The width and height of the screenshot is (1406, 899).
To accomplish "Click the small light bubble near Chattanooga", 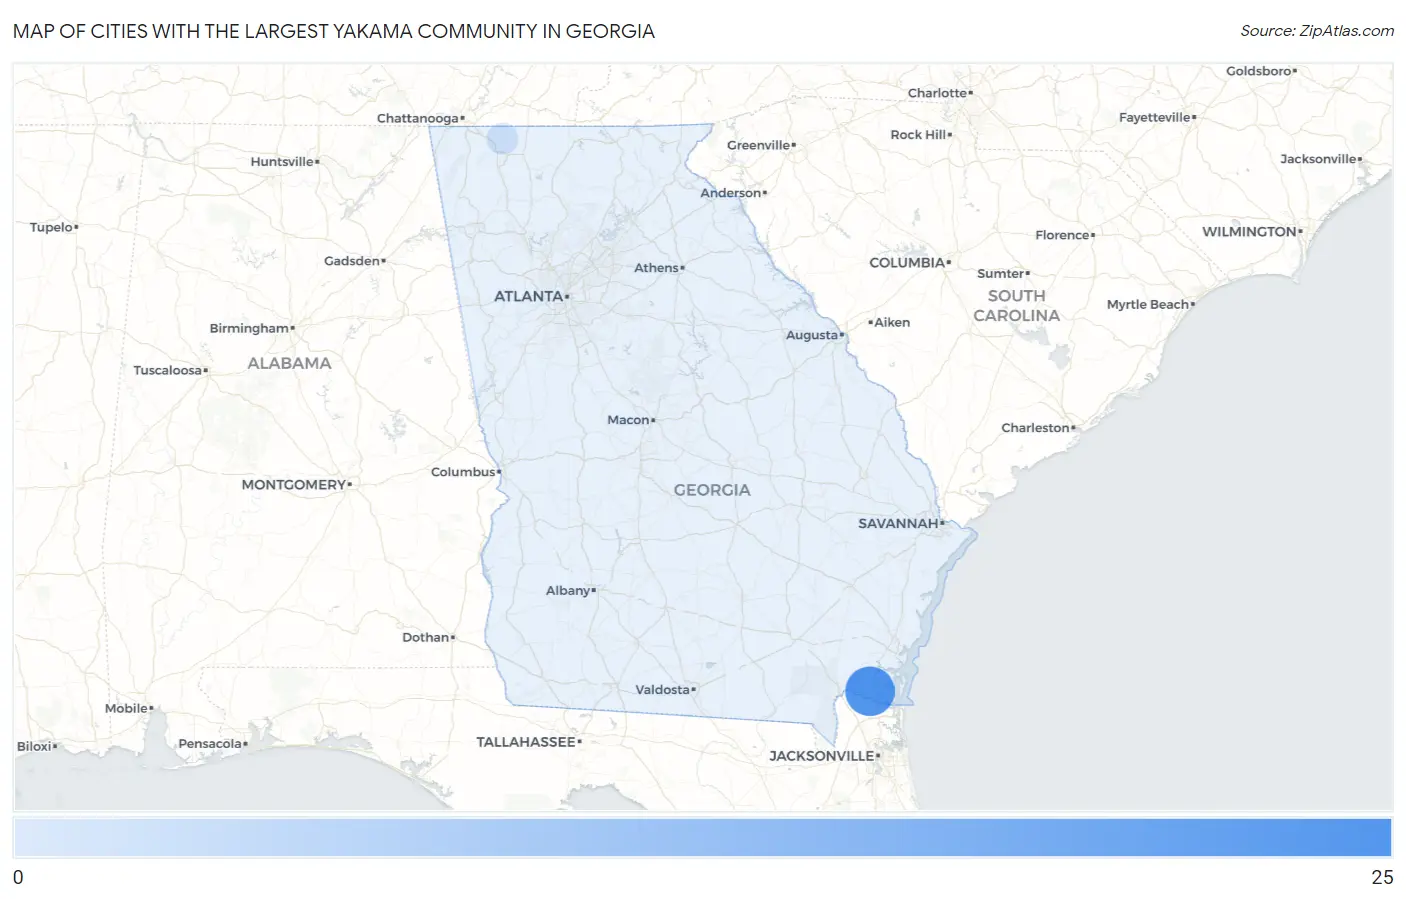I will pos(502,138).
